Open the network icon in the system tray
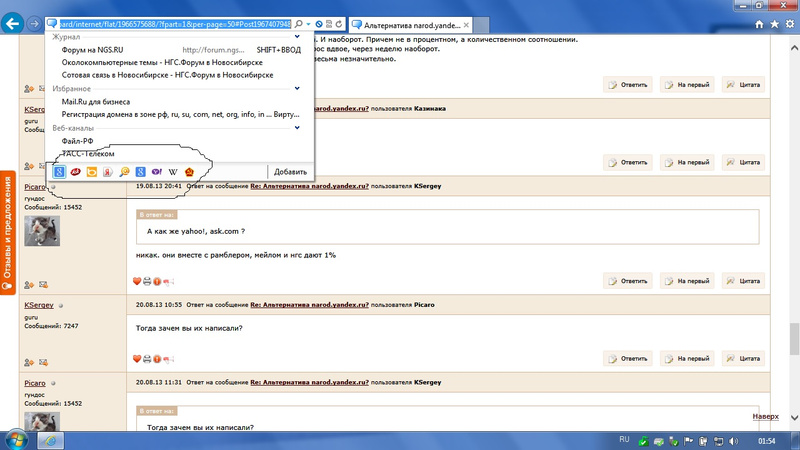 point(718,441)
